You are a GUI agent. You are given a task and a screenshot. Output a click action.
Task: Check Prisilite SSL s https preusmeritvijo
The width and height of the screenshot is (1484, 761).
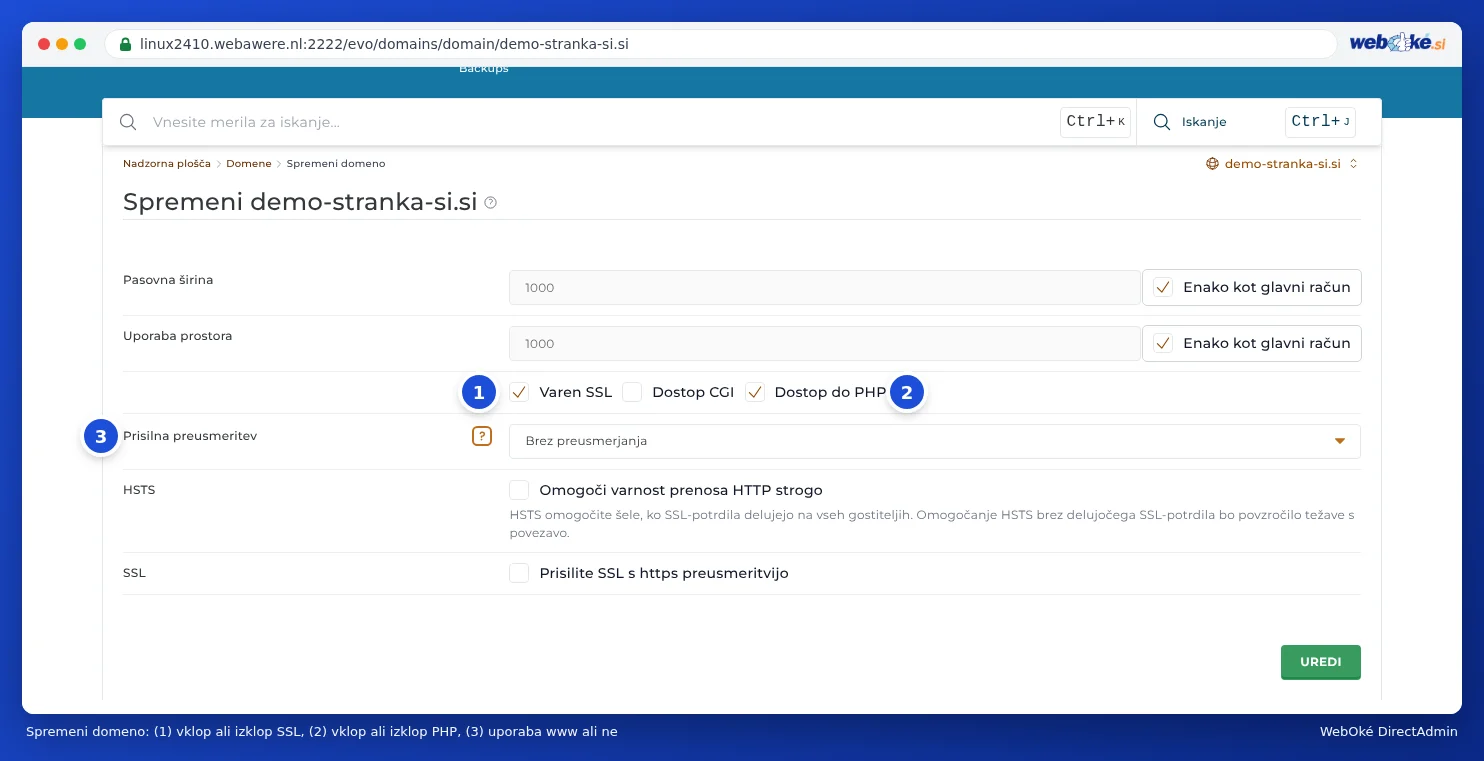pos(519,573)
